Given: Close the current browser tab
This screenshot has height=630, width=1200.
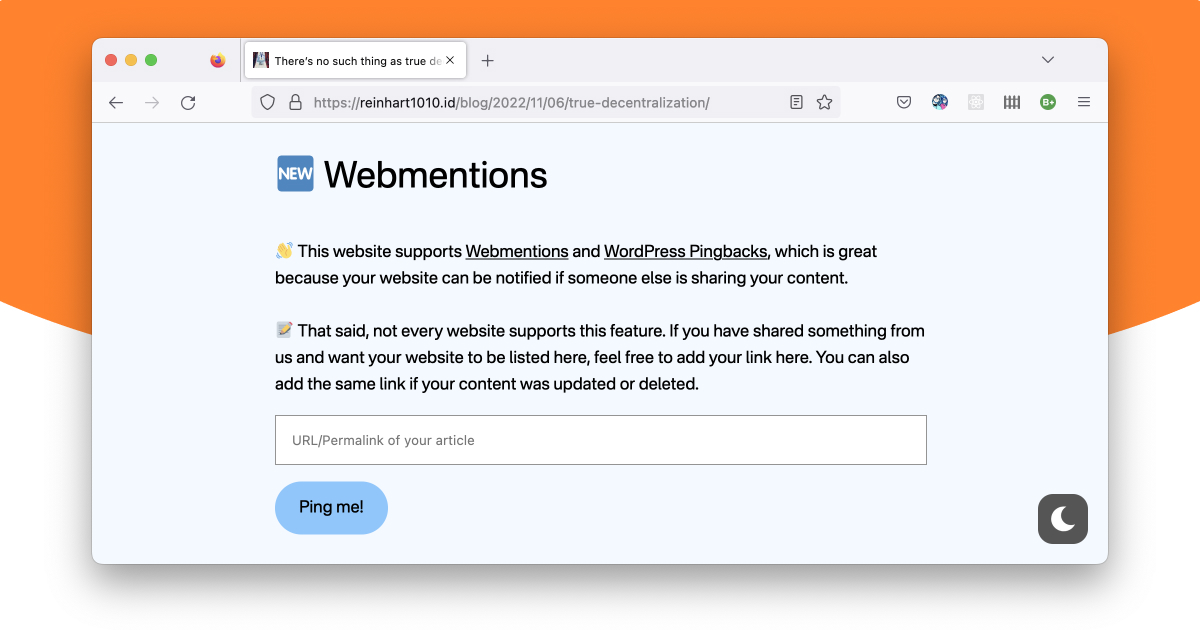Looking at the screenshot, I should click(450, 61).
